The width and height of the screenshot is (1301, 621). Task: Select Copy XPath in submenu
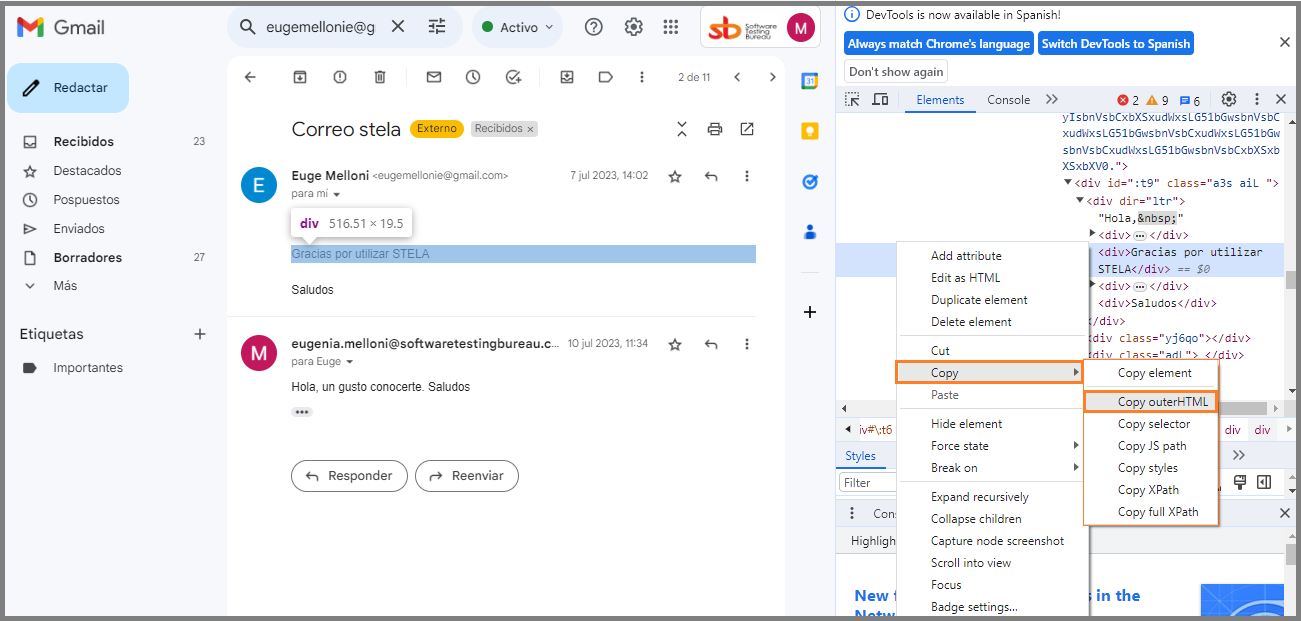pyautogui.click(x=1148, y=490)
